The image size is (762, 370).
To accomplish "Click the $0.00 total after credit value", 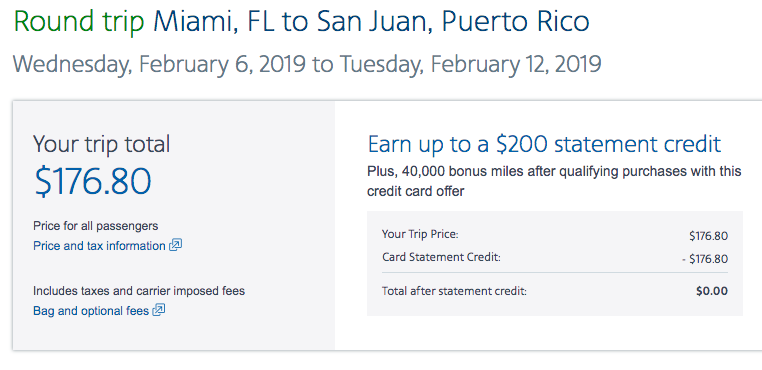I will coord(712,291).
